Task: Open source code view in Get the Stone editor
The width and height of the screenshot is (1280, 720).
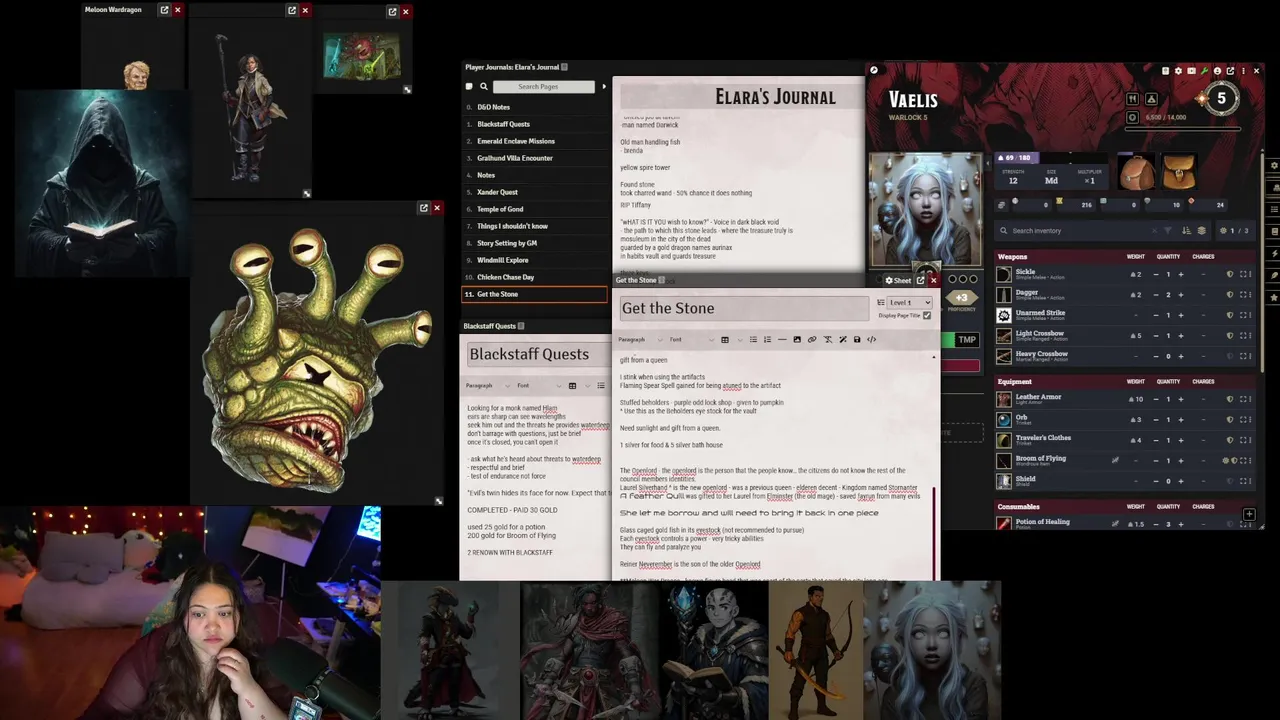Action: (x=871, y=339)
